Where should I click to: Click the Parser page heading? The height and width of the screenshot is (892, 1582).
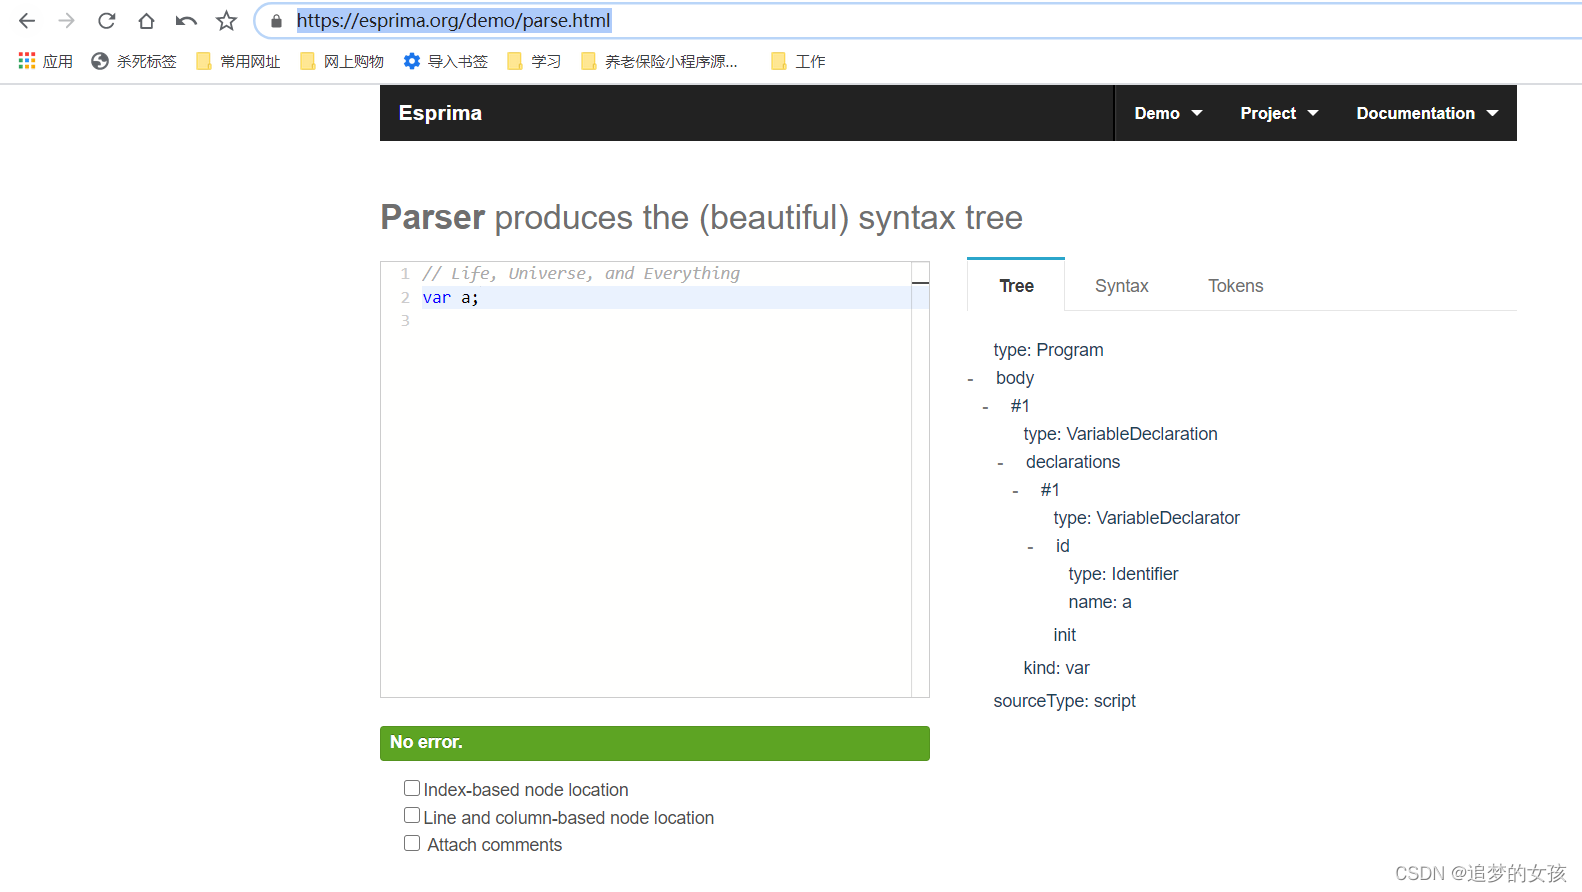(701, 217)
